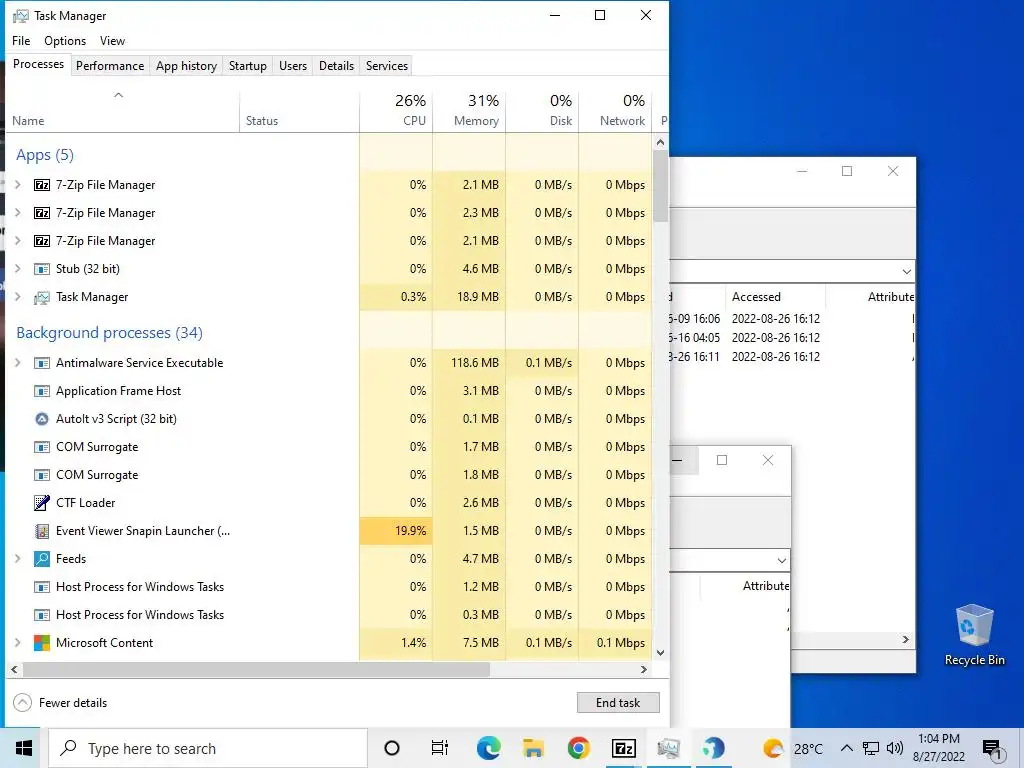Click the Application Frame Host icon

point(42,391)
